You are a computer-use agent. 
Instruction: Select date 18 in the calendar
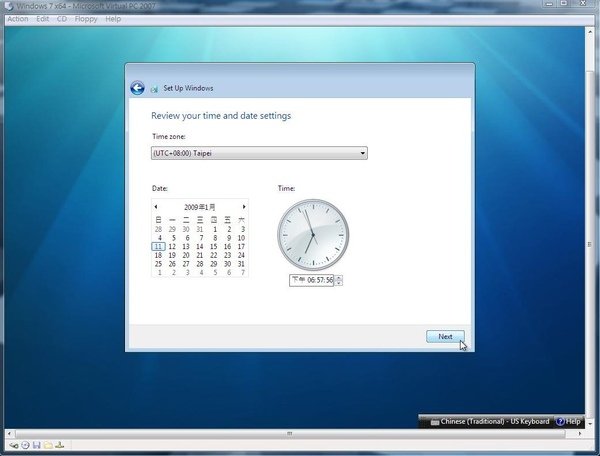(158, 255)
